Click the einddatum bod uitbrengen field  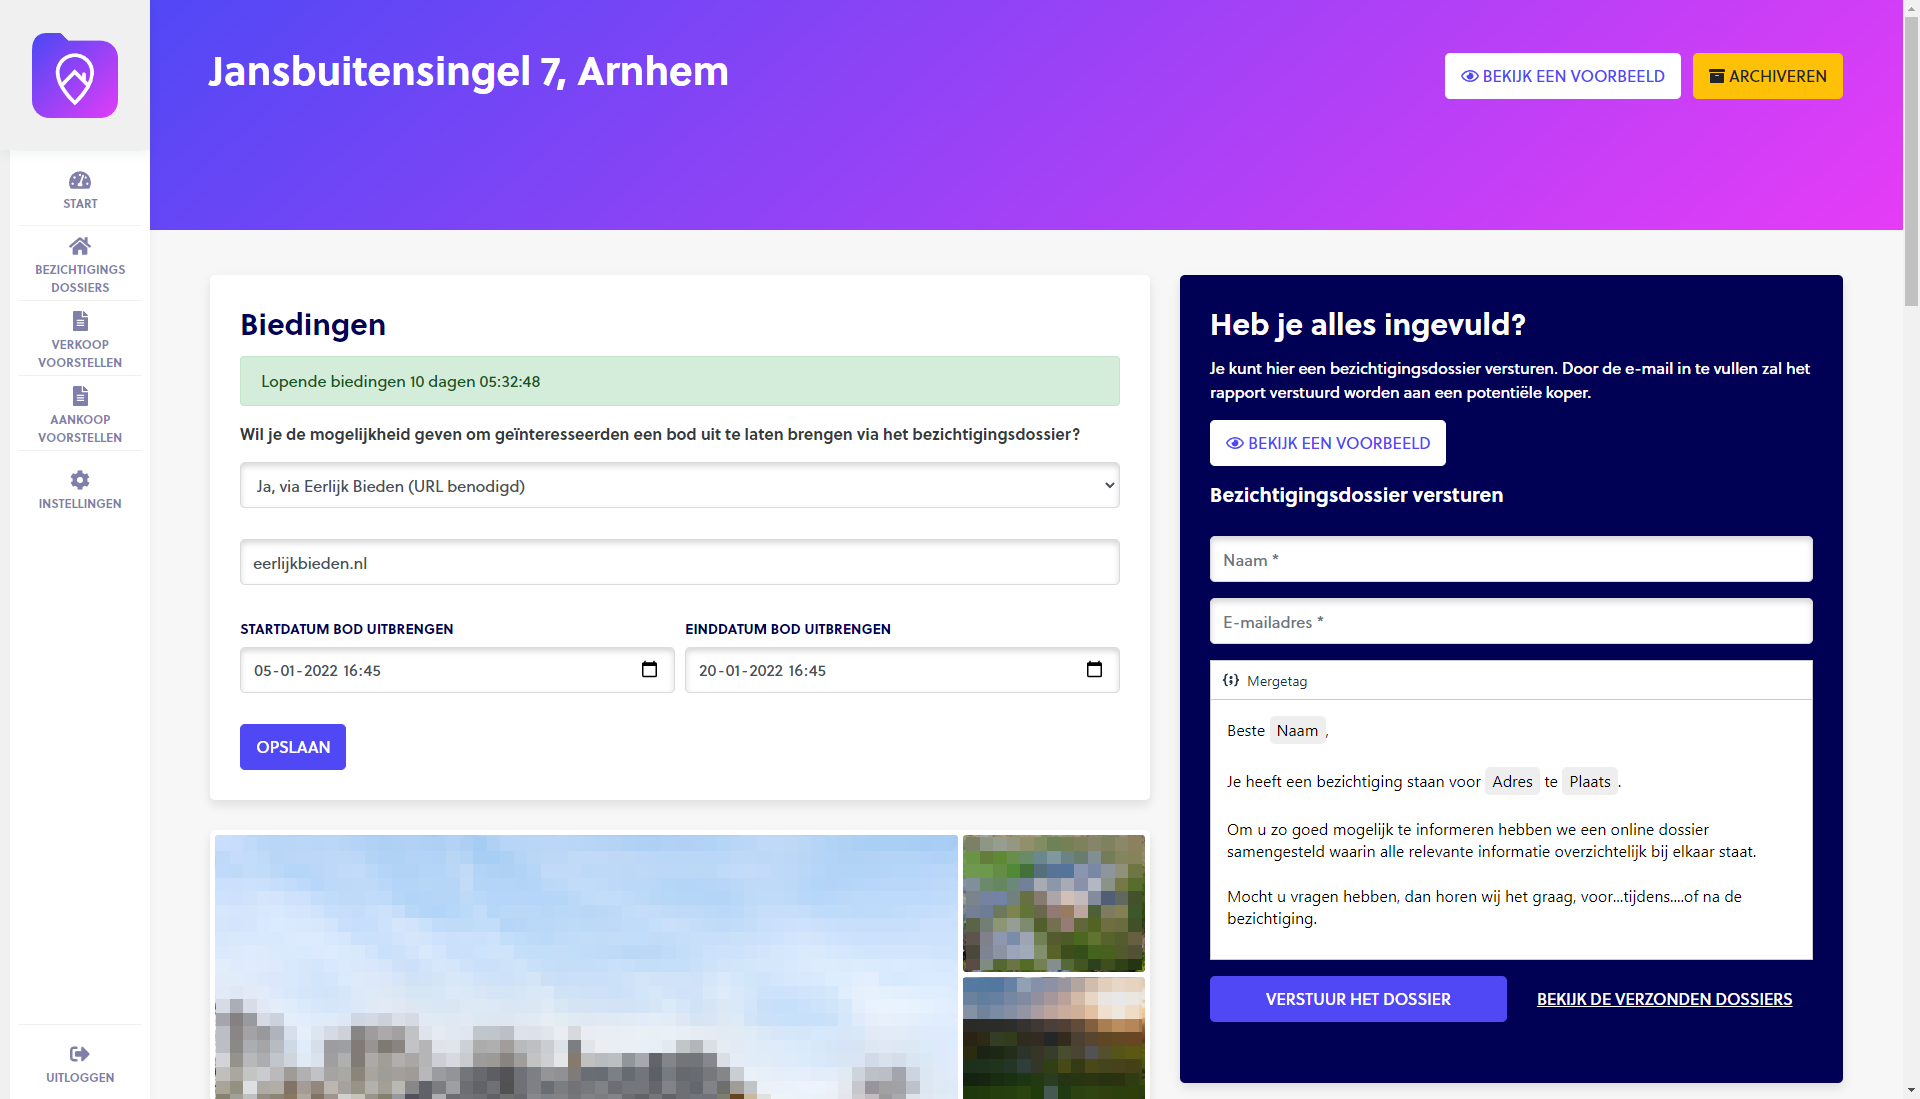pyautogui.click(x=902, y=670)
